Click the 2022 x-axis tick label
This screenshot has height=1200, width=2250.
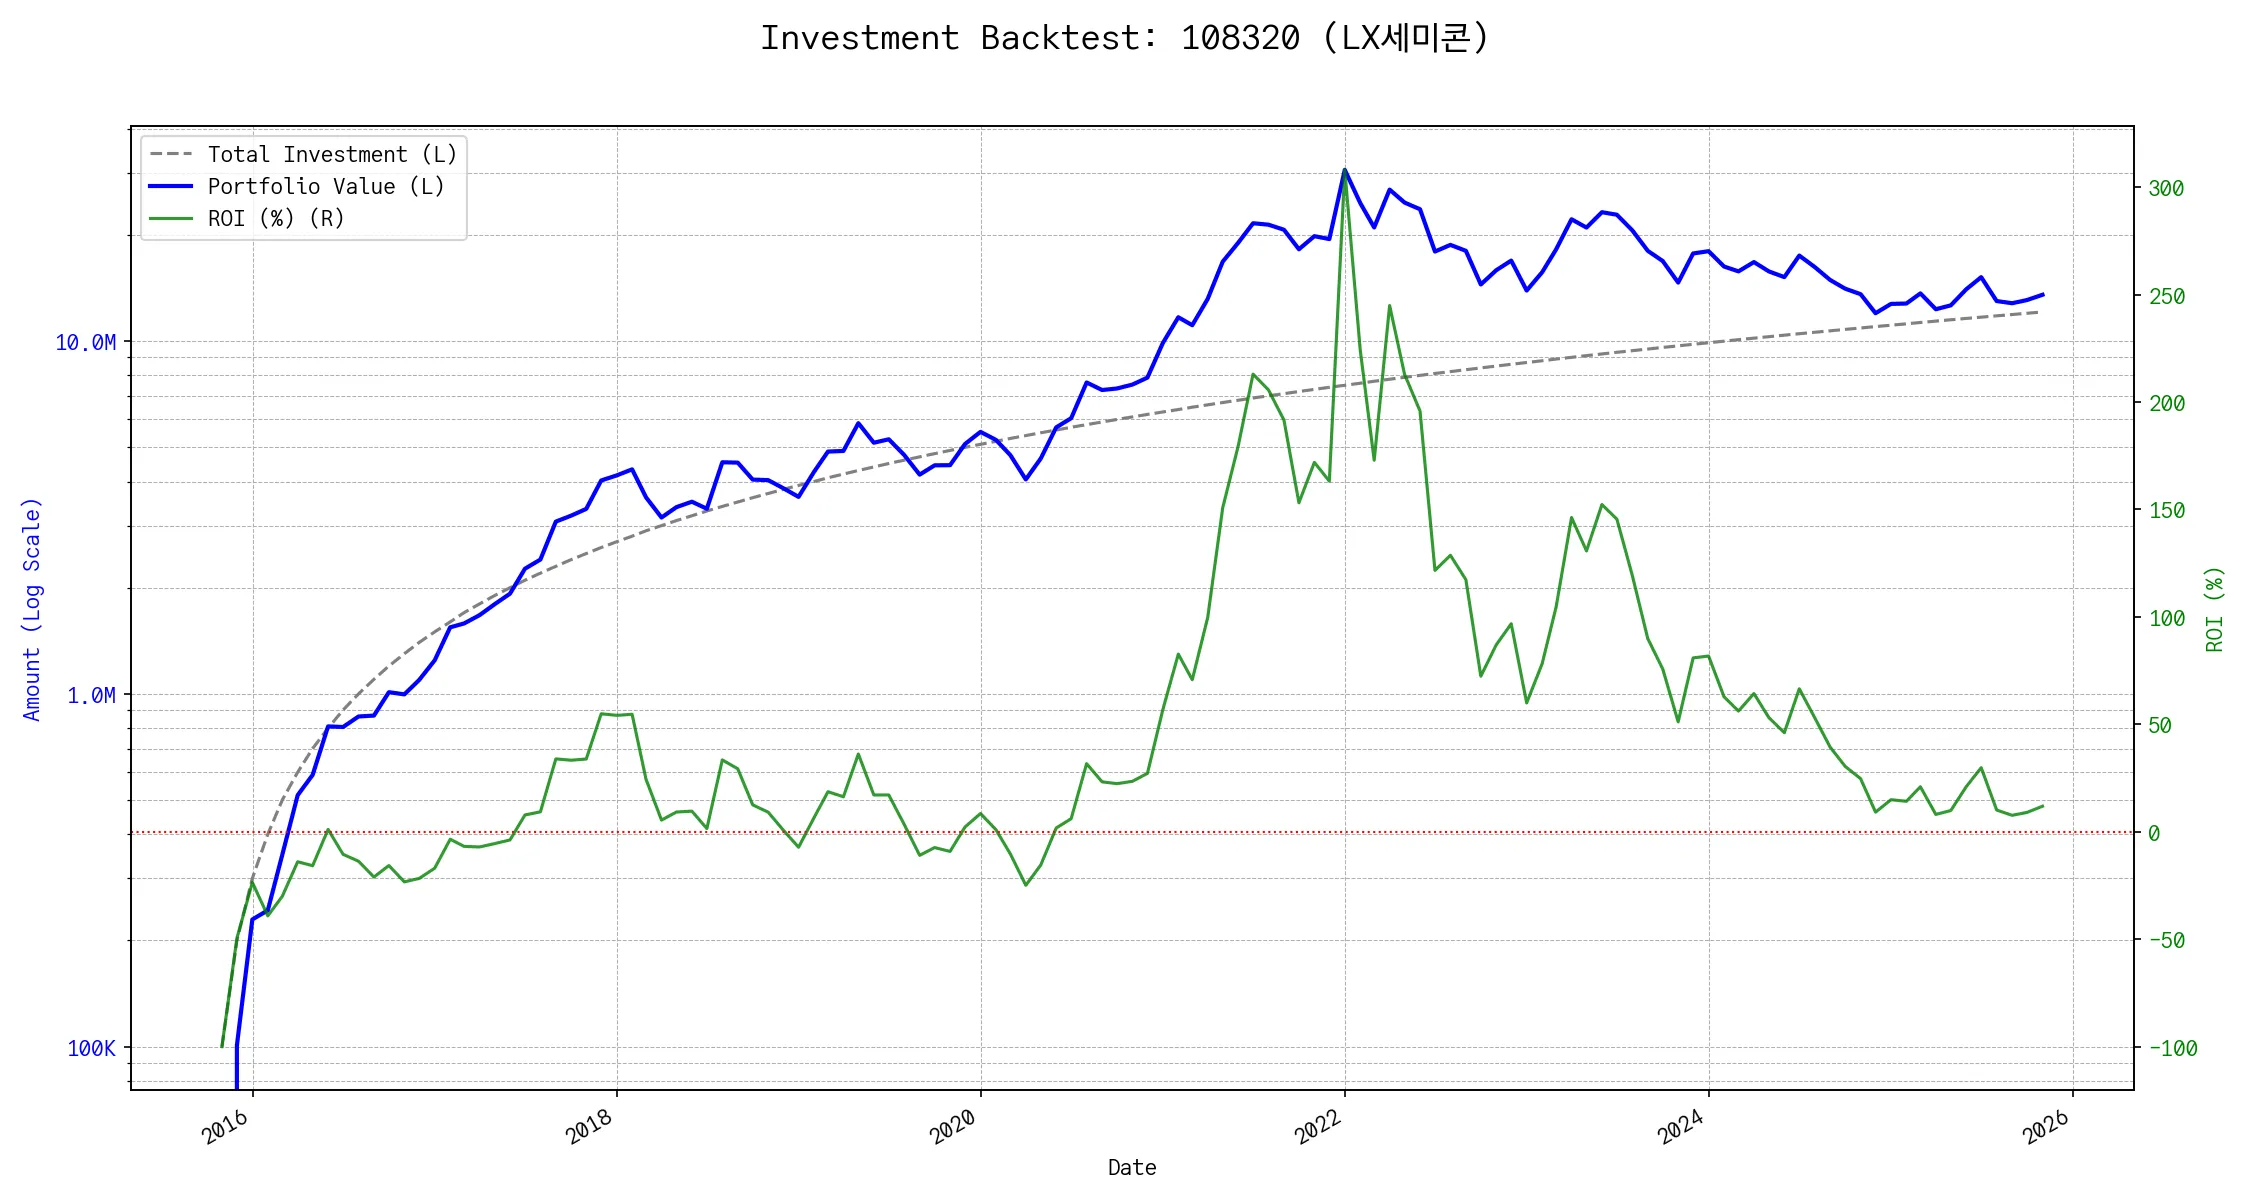[x=1317, y=1127]
